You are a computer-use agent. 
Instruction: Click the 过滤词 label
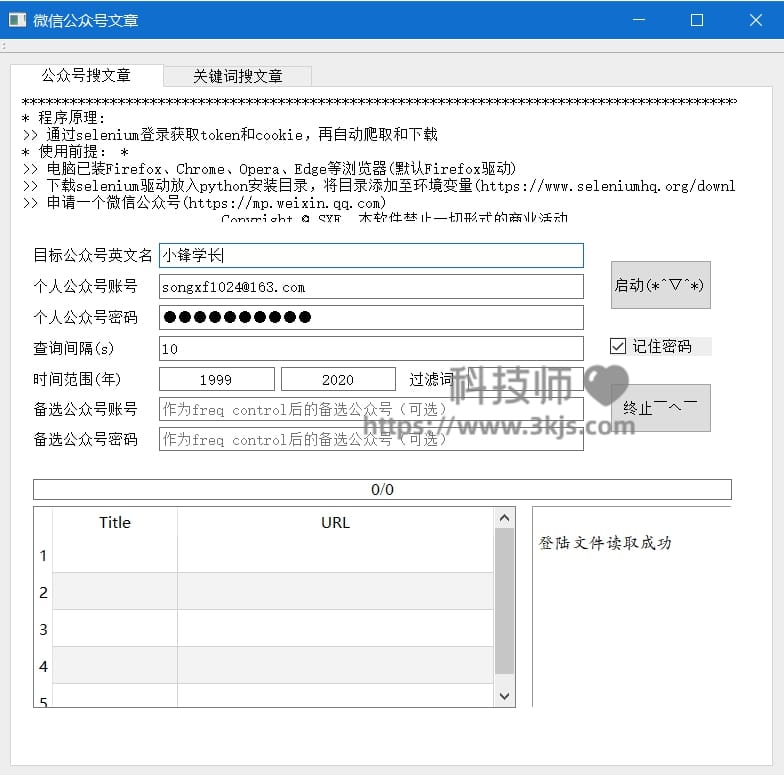(x=431, y=380)
